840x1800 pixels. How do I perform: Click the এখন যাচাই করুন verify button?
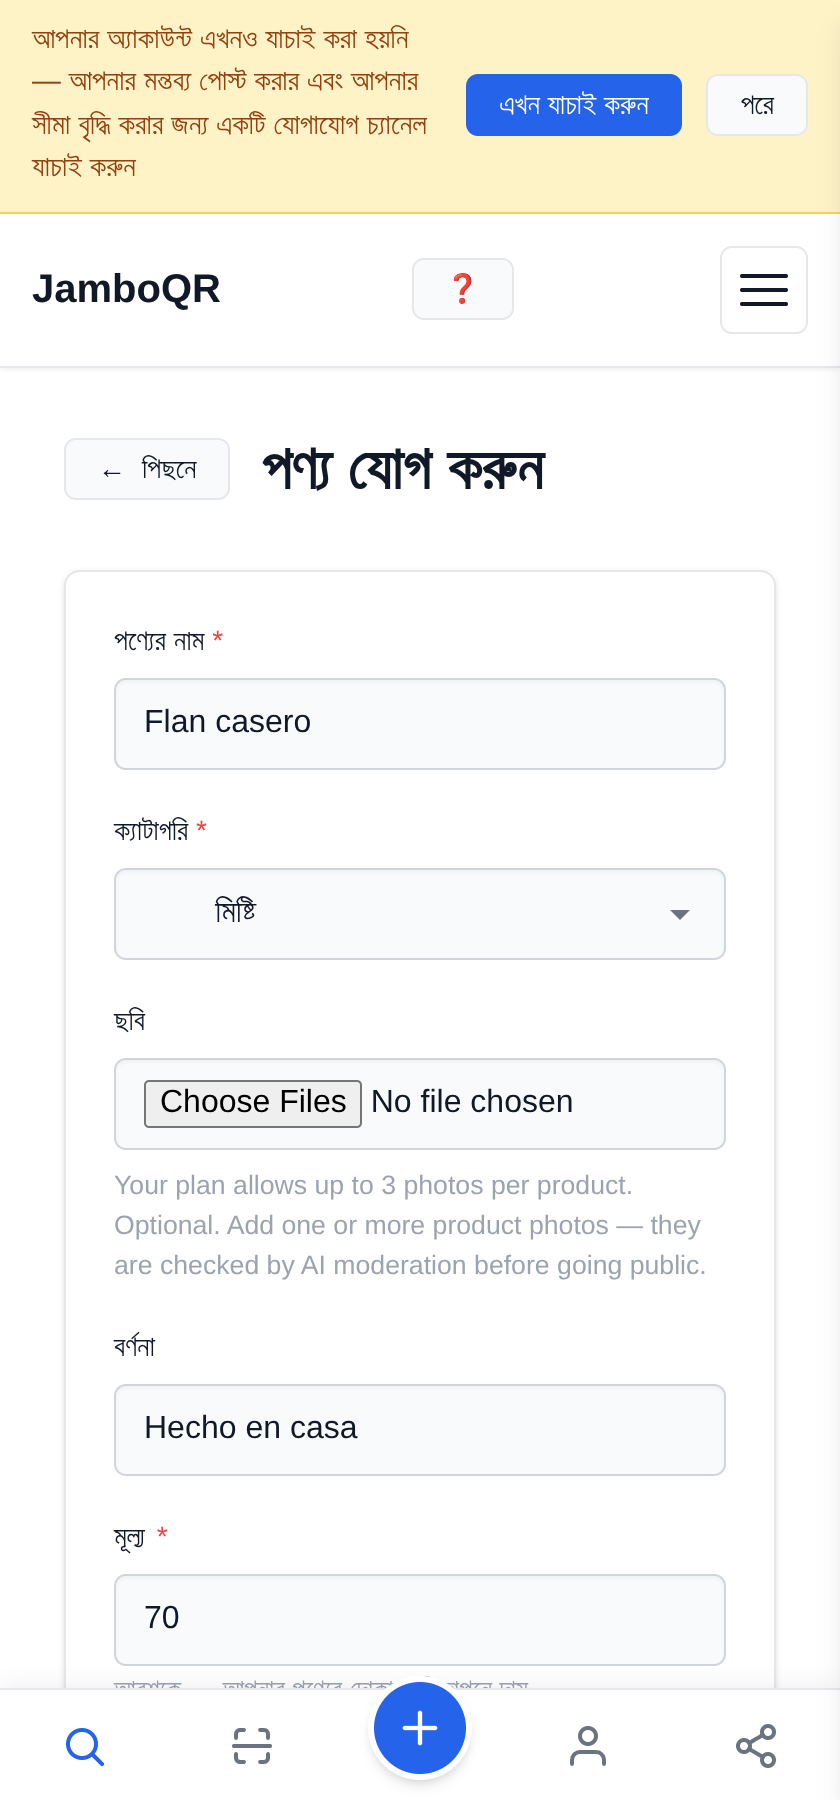[574, 105]
